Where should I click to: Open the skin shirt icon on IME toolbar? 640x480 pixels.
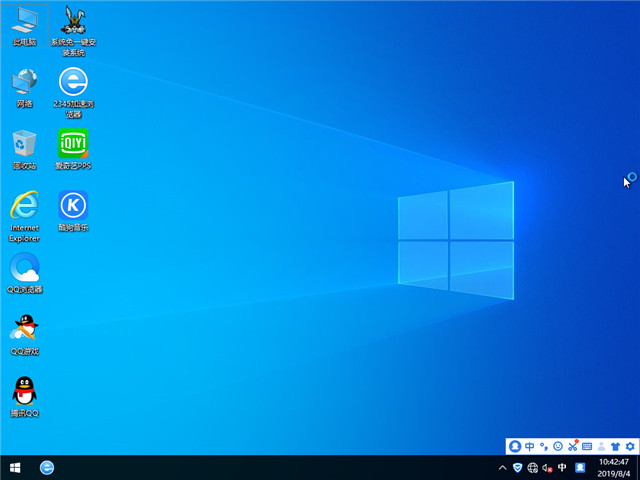pos(616,446)
